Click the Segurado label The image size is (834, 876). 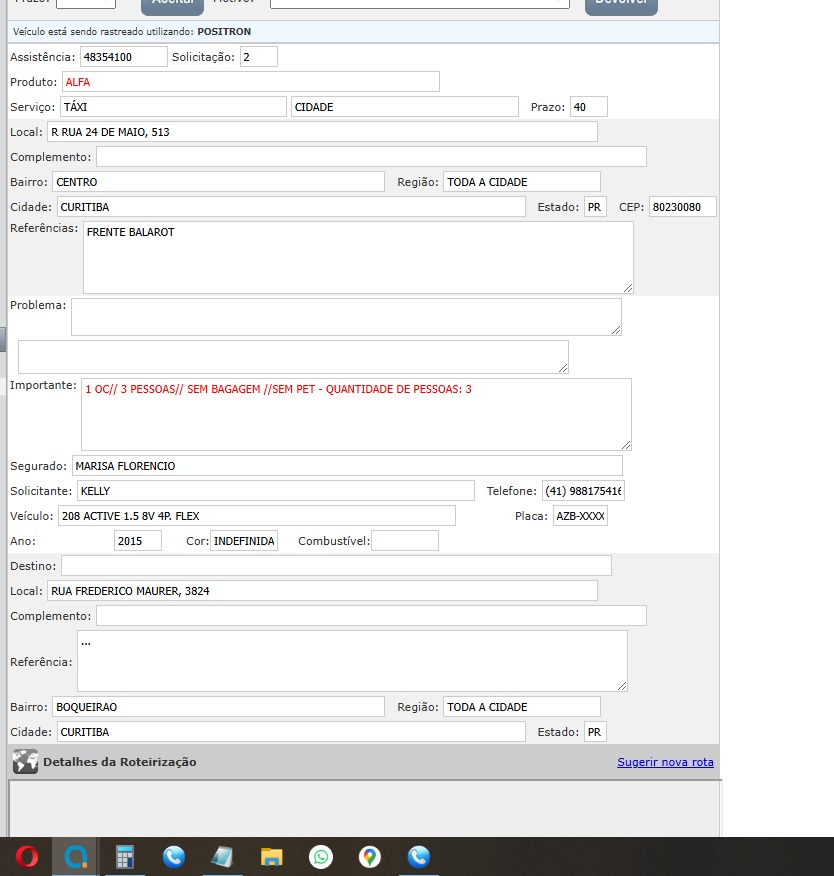click(x=38, y=466)
